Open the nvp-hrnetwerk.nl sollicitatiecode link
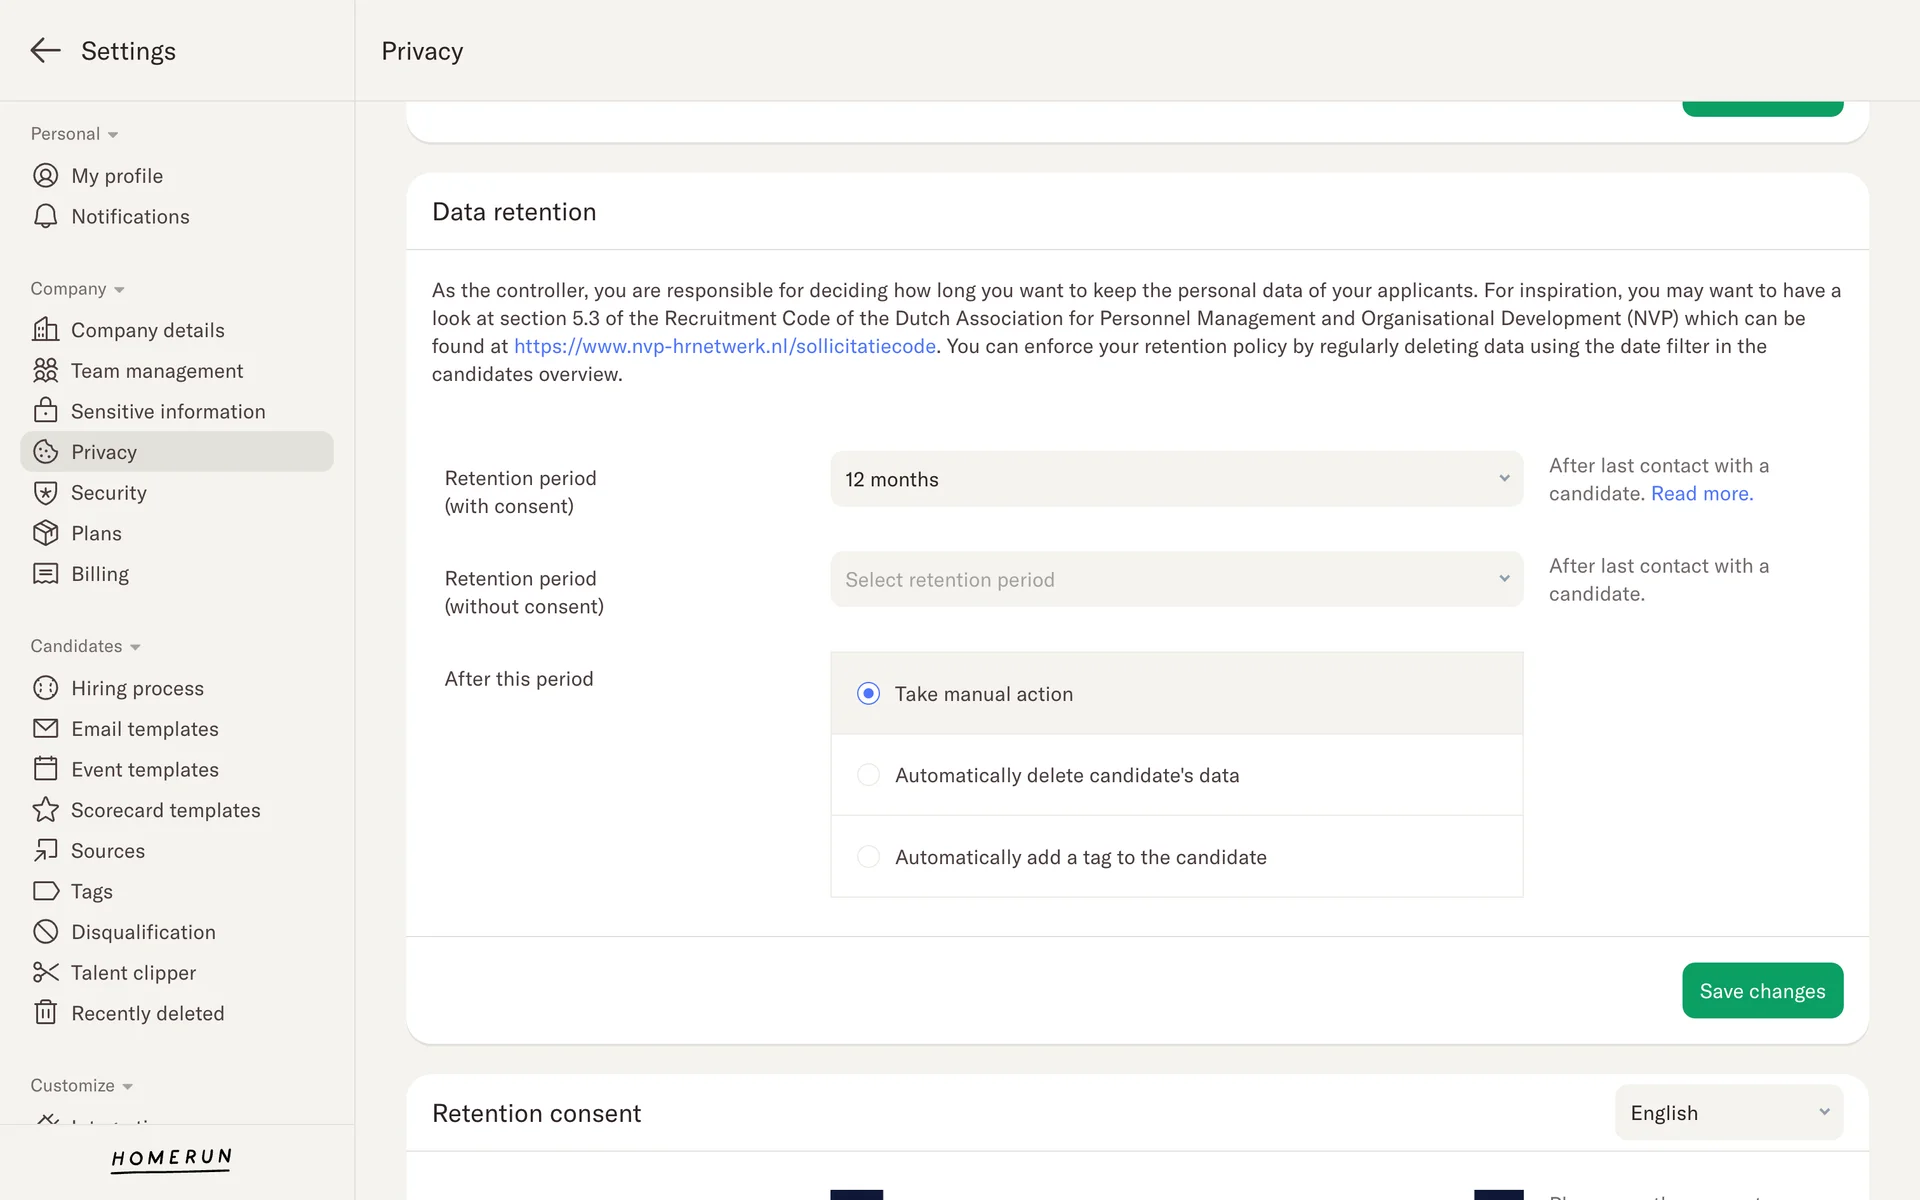Screen dimensions: 1920x1200 (725, 346)
